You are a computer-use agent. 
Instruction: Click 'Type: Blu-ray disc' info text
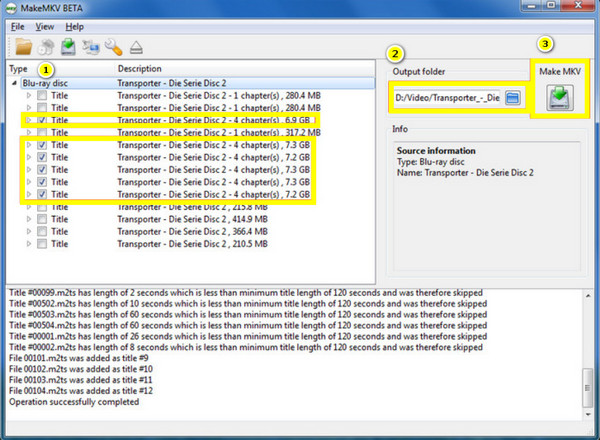[430, 161]
